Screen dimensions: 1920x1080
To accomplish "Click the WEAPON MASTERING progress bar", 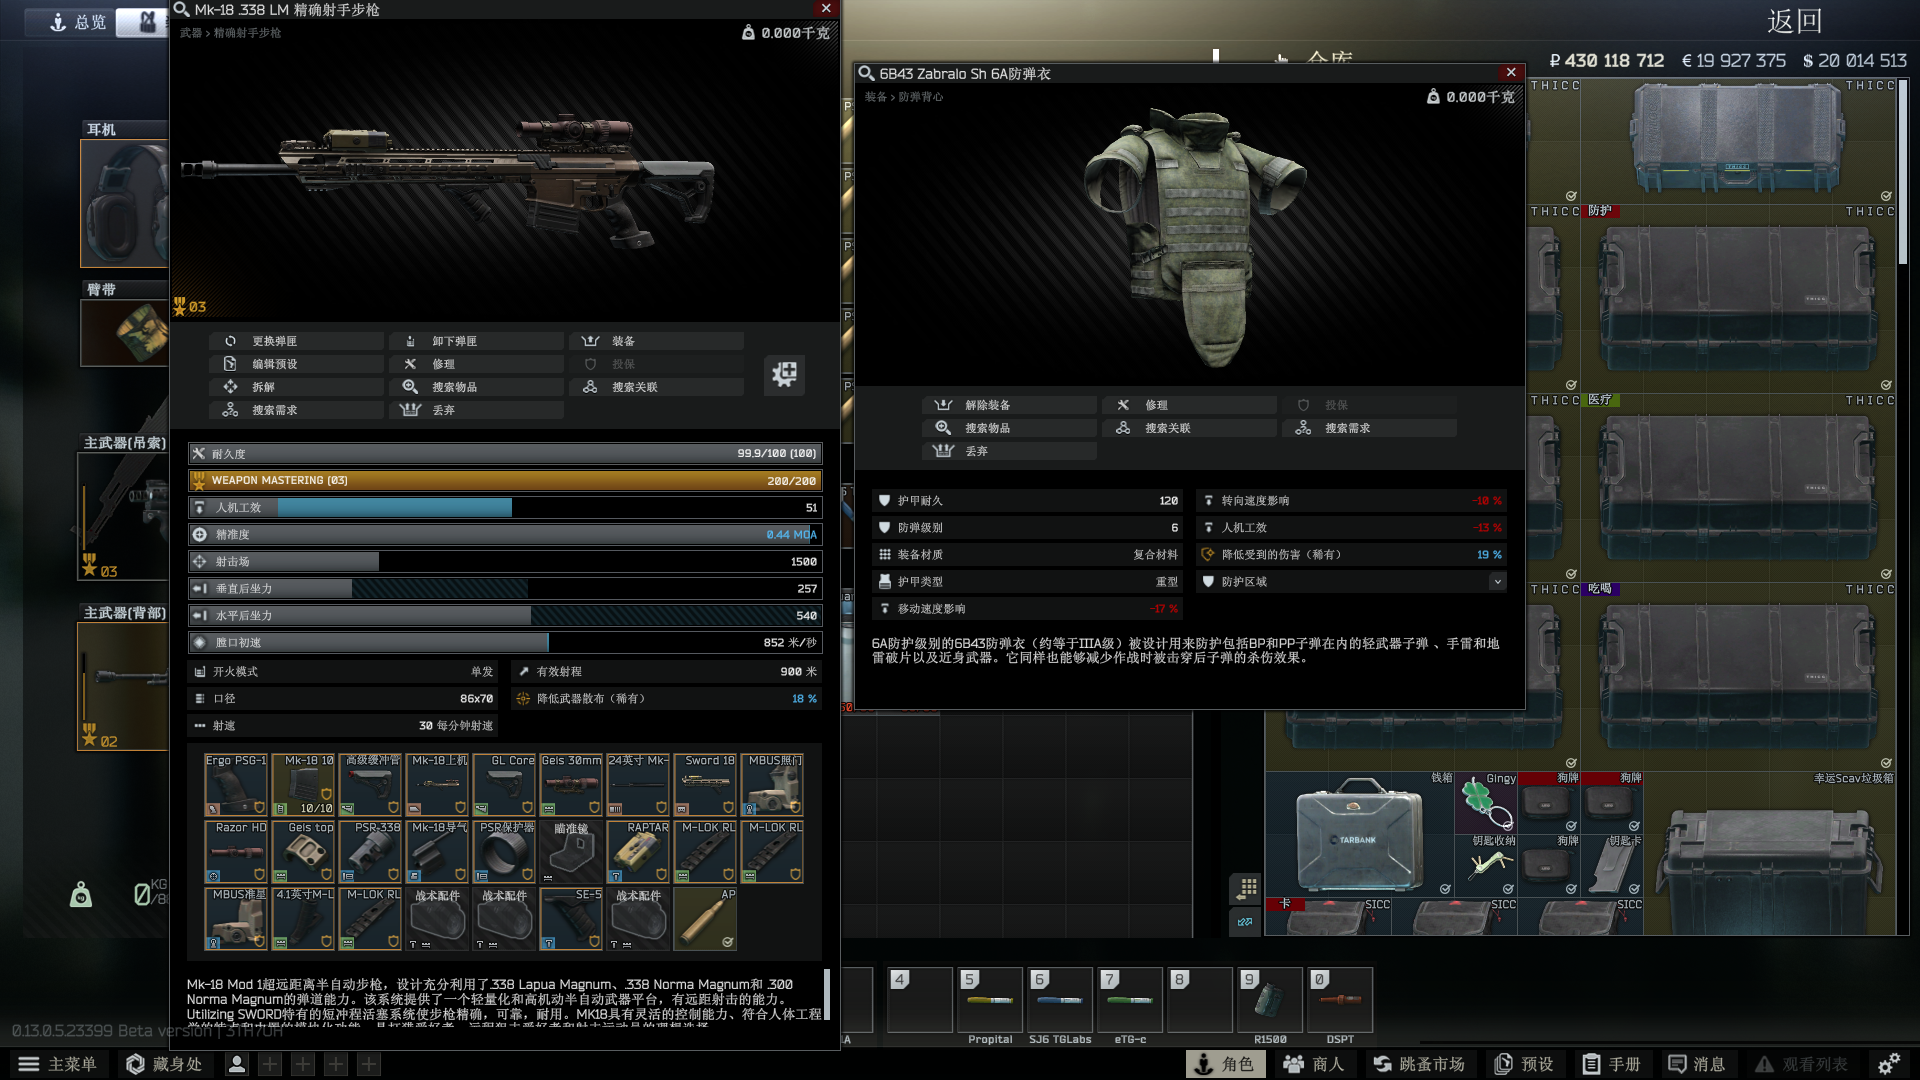I will 506,481.
